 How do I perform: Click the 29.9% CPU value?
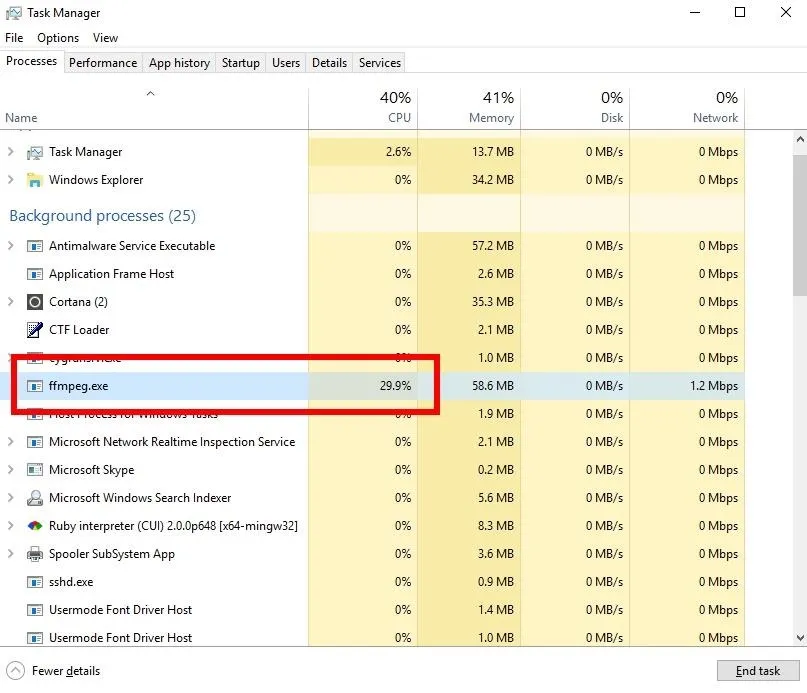point(395,386)
